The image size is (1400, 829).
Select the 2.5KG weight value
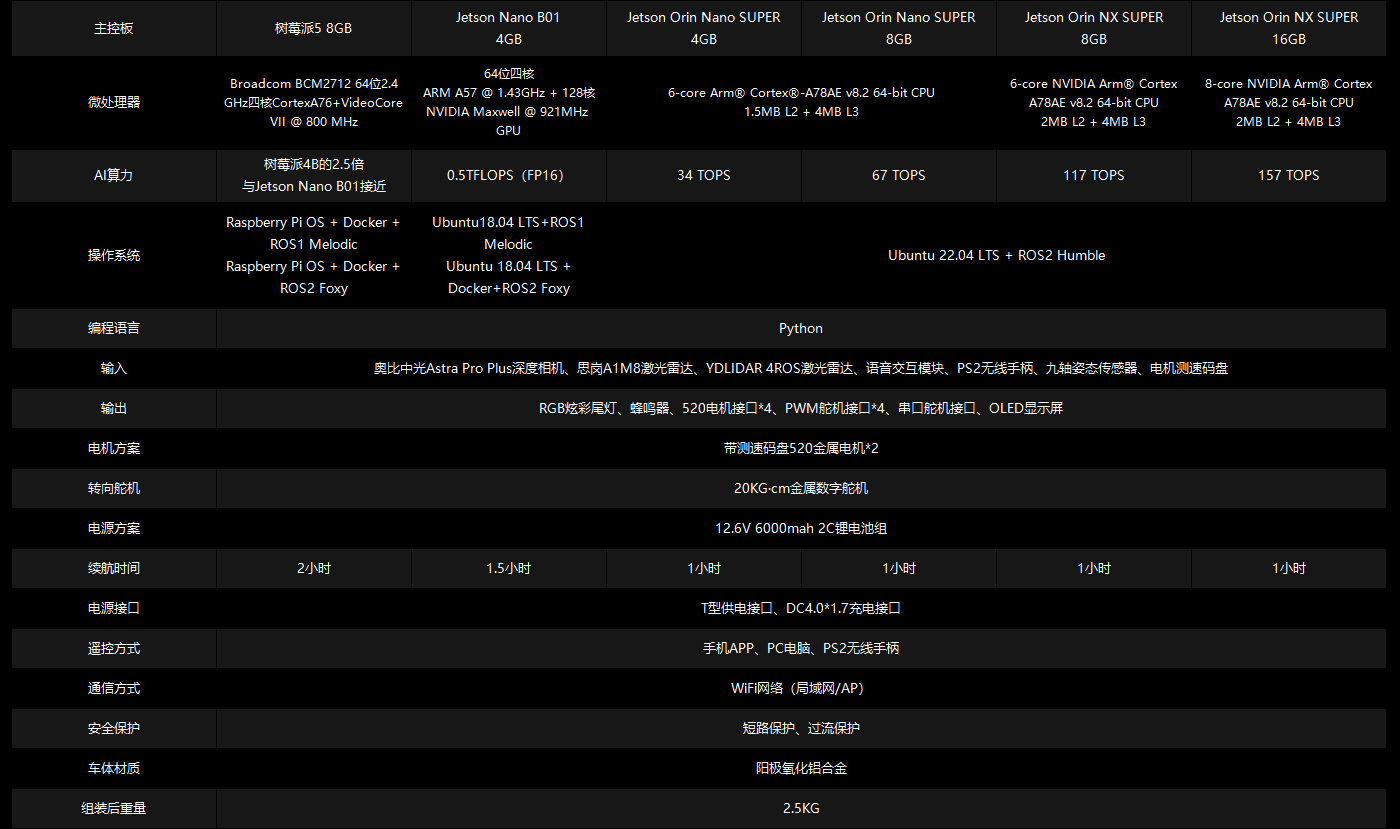801,808
